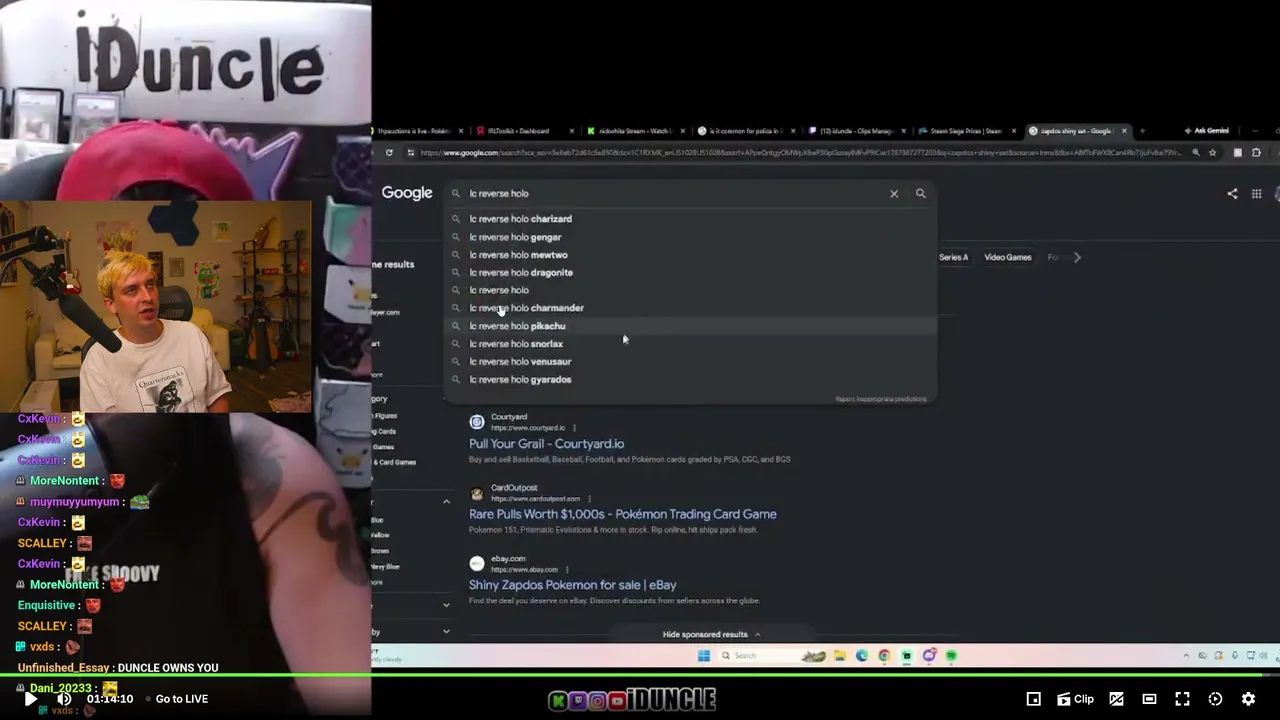Open the Instagram icon in the stream banner

click(x=597, y=701)
